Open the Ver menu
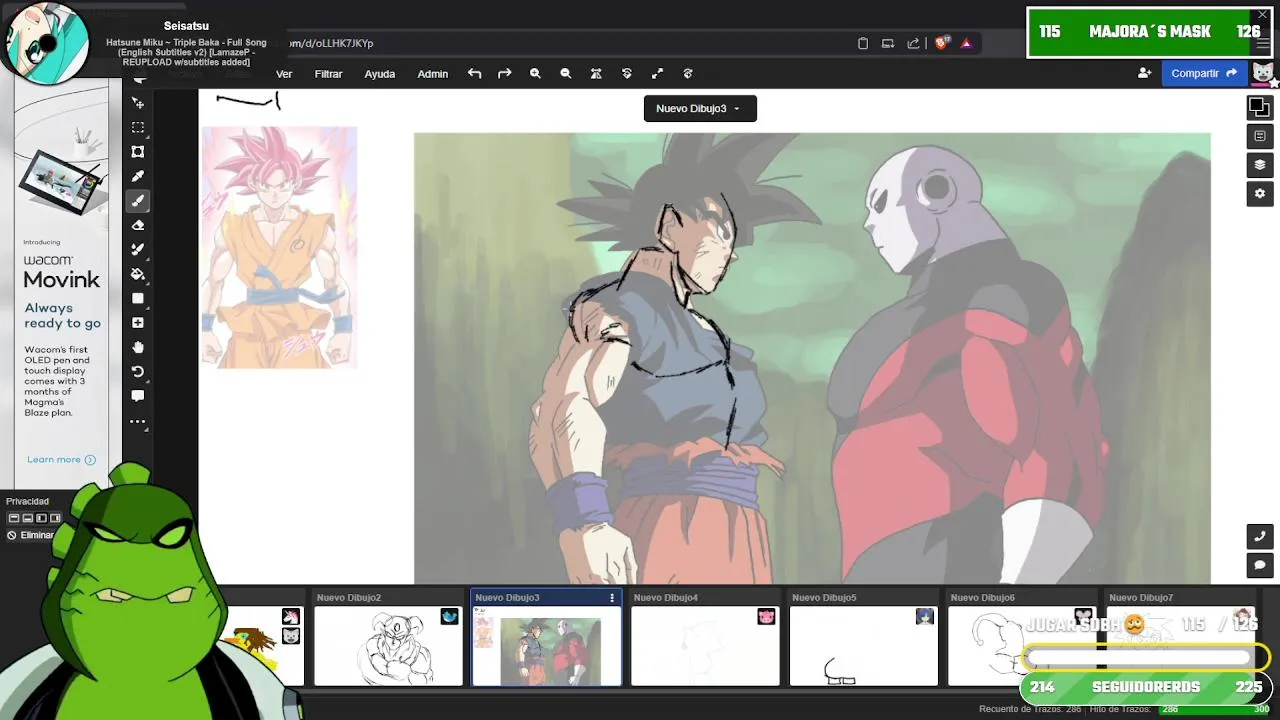 click(284, 74)
